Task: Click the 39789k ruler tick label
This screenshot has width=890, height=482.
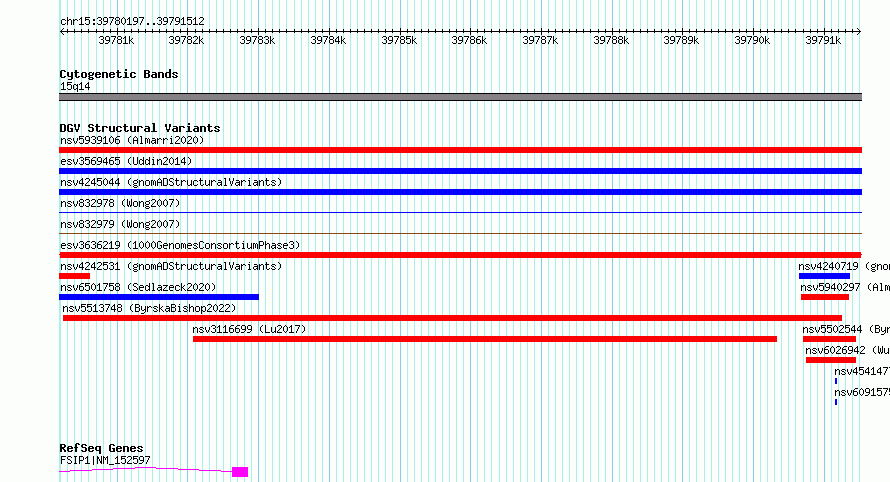Action: pyautogui.click(x=681, y=41)
